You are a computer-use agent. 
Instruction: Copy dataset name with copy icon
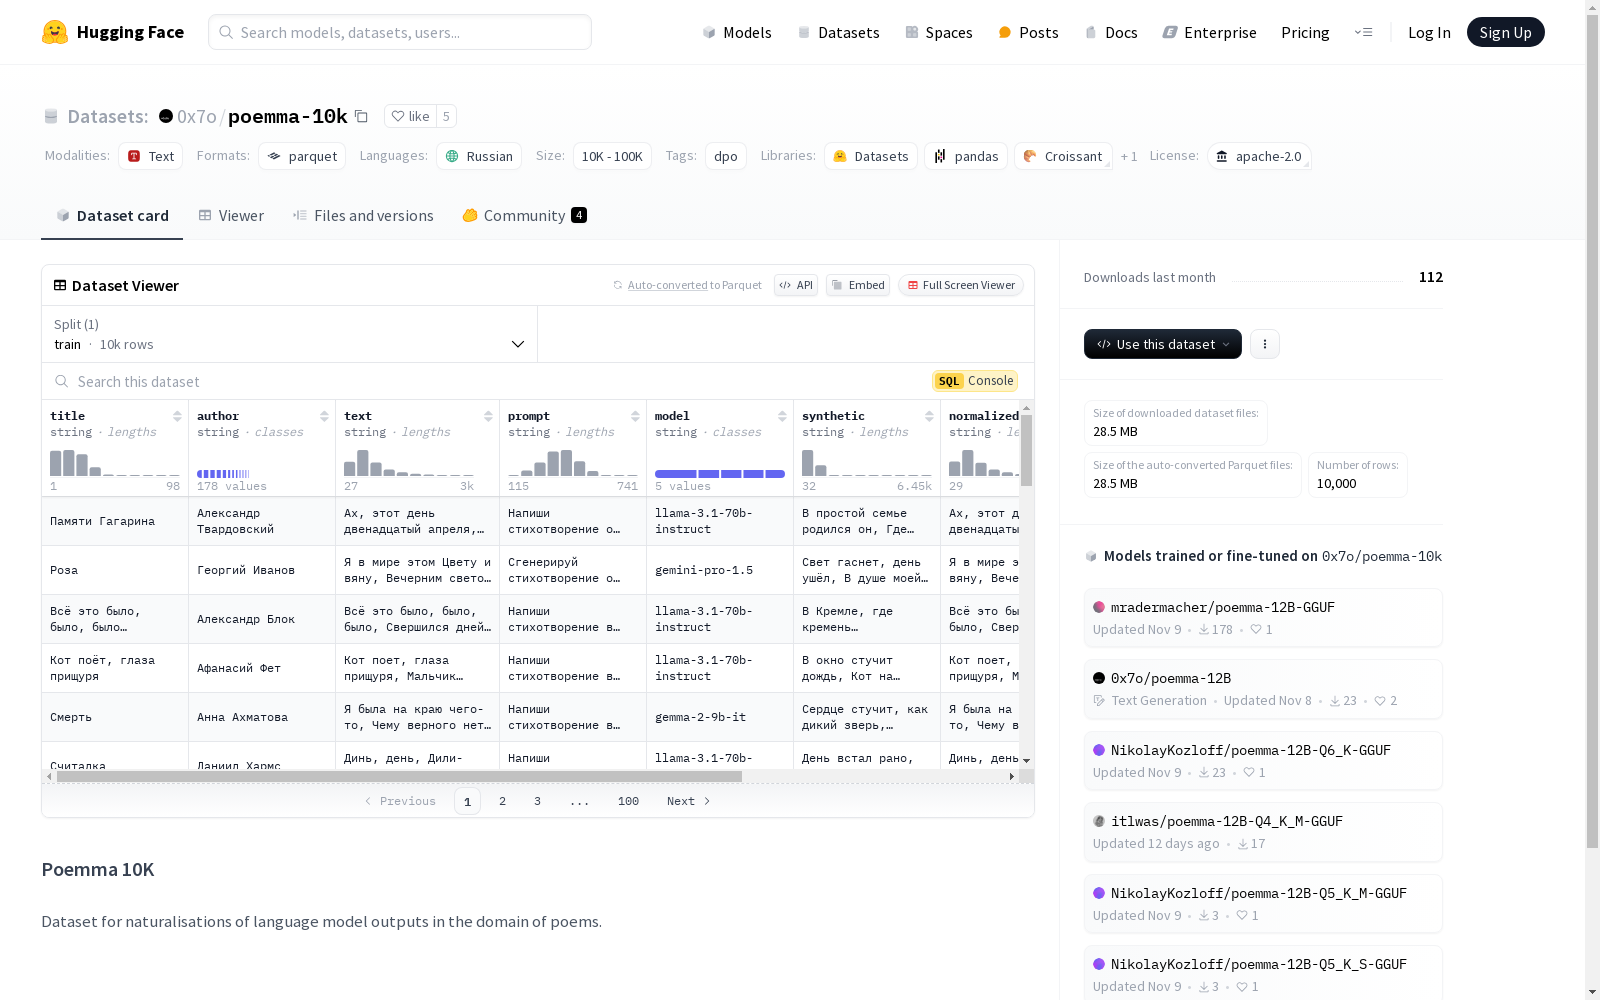tap(362, 117)
